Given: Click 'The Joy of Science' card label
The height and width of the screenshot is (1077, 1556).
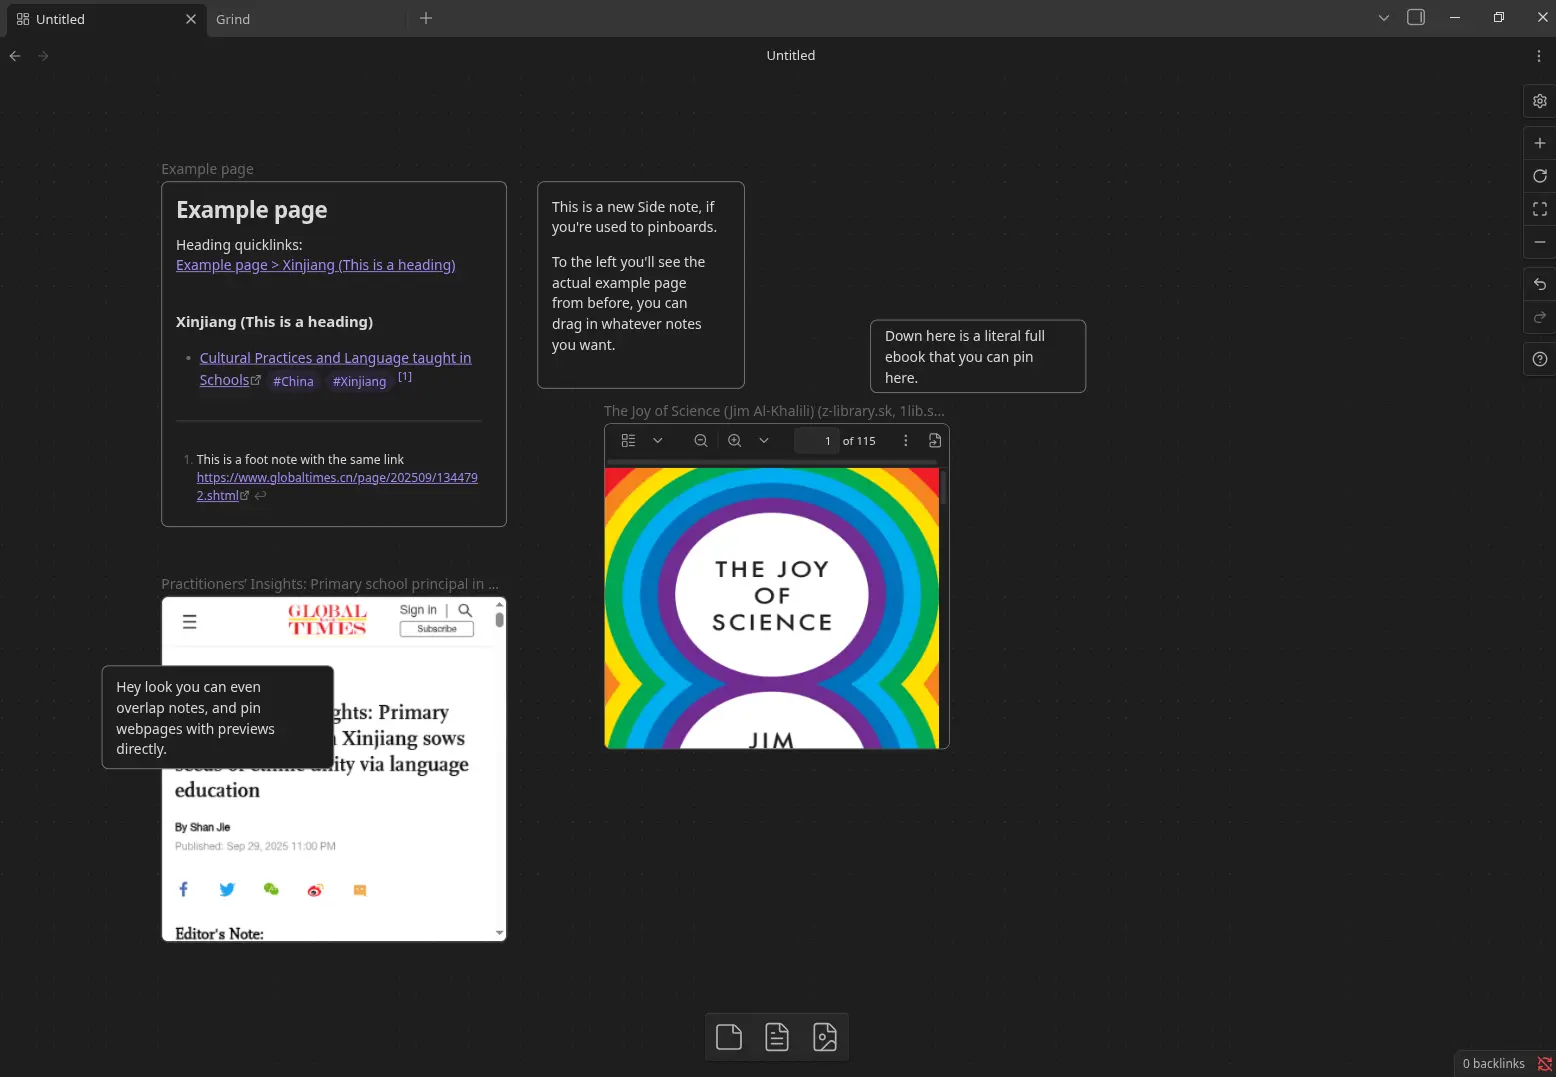Looking at the screenshot, I should pos(774,411).
